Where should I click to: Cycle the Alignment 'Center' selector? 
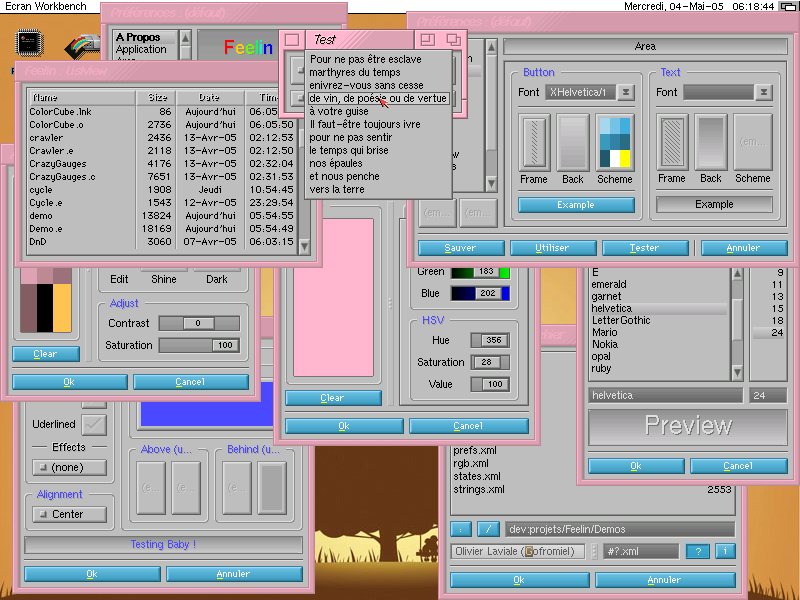pyautogui.click(x=69, y=514)
